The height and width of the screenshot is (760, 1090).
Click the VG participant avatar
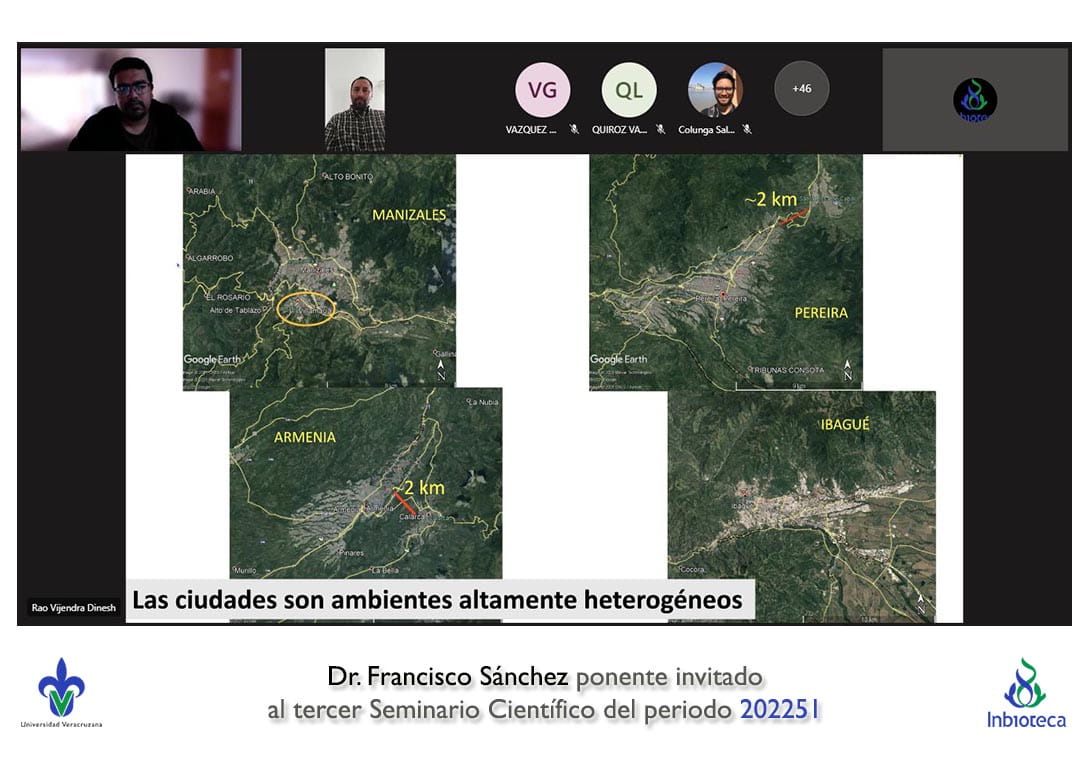542,90
